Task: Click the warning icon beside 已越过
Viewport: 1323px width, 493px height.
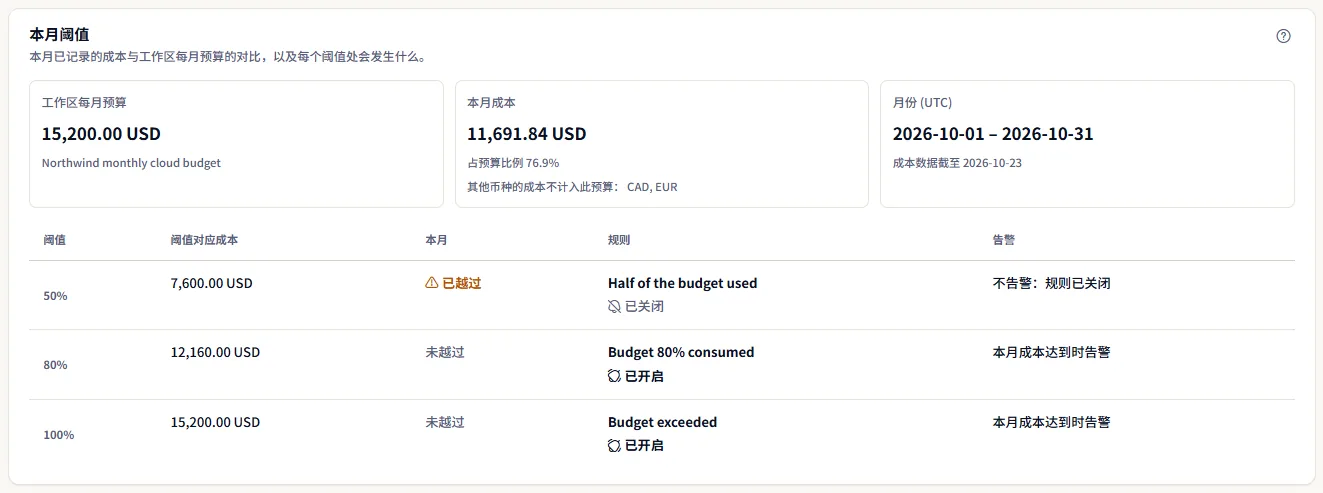Action: [432, 283]
